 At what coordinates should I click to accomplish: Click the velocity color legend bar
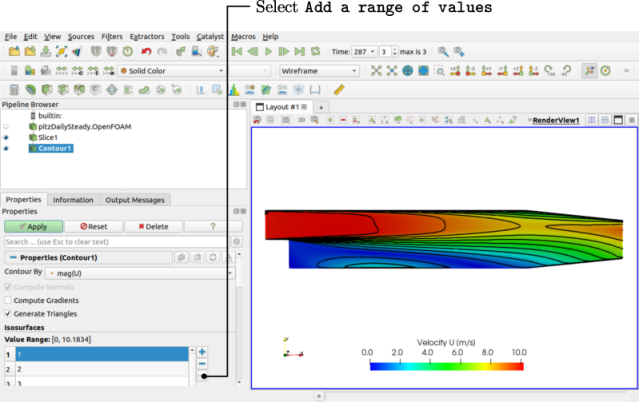[446, 366]
